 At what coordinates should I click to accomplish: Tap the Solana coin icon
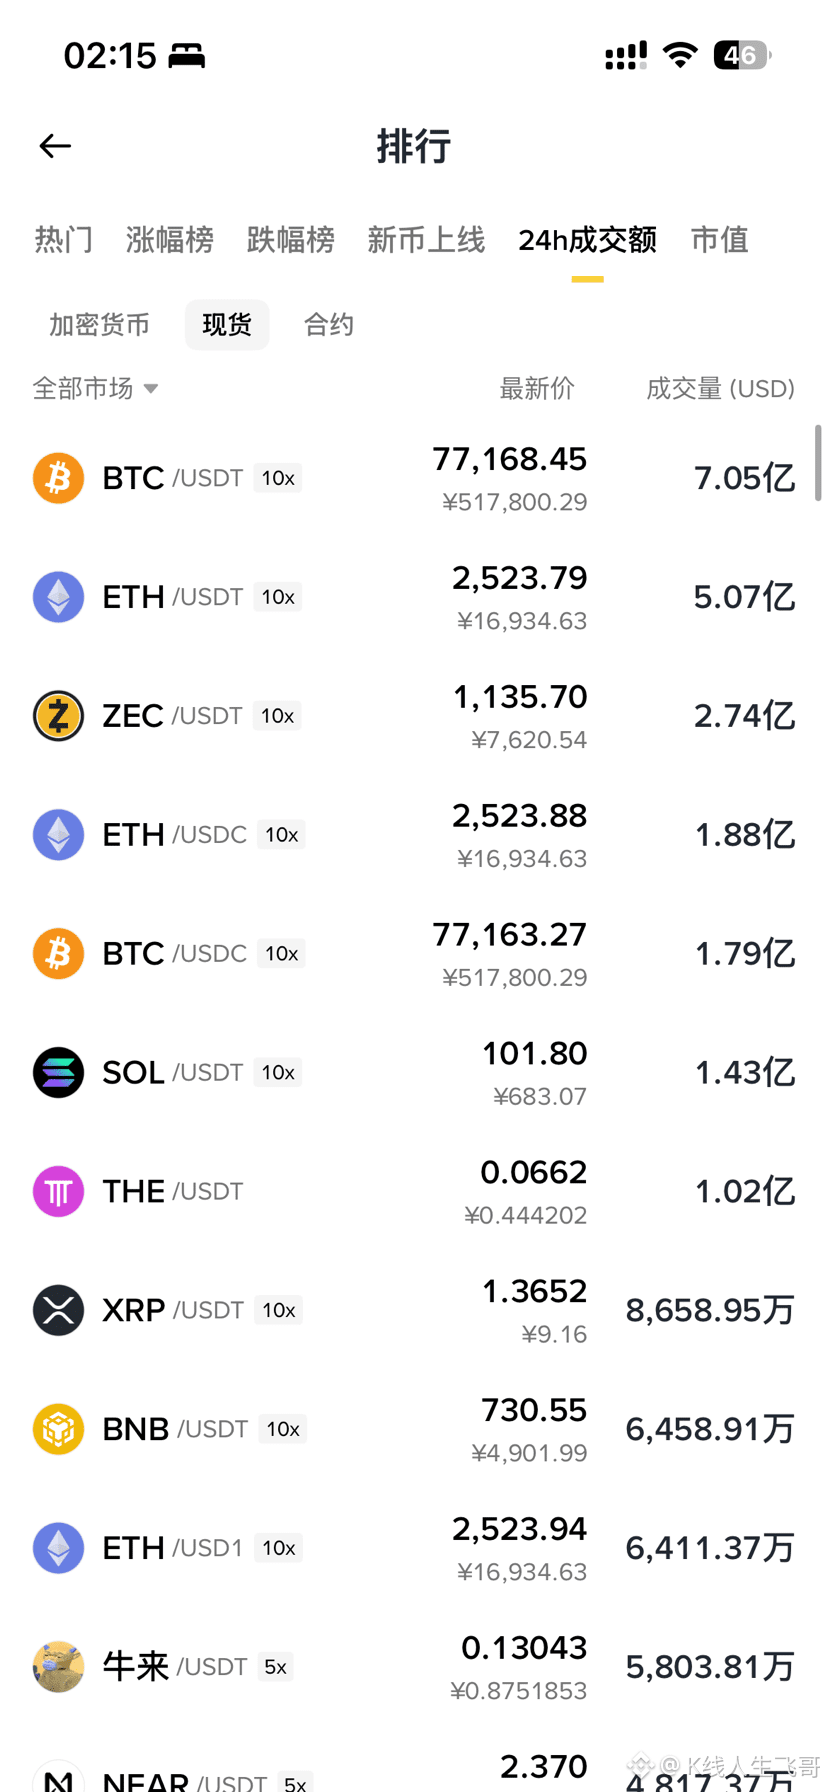point(58,1072)
